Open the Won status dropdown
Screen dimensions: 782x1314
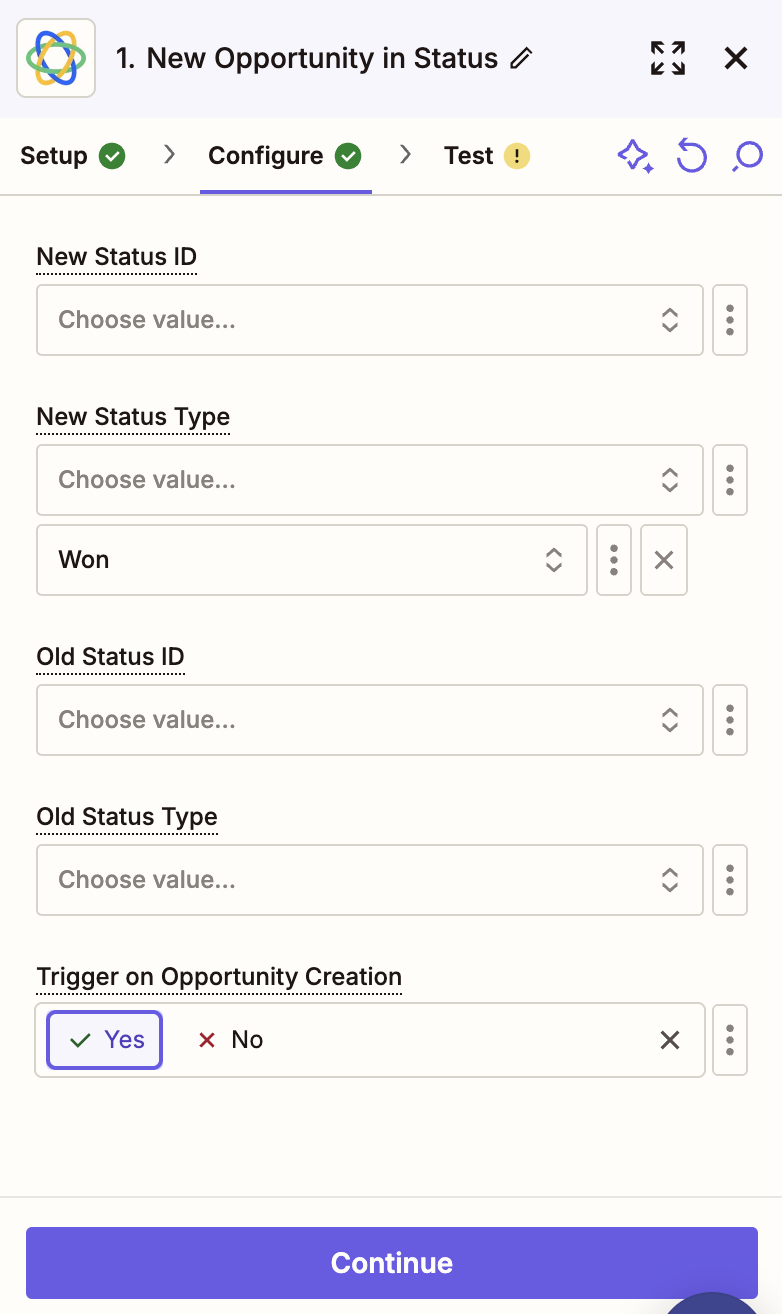[x=312, y=560]
